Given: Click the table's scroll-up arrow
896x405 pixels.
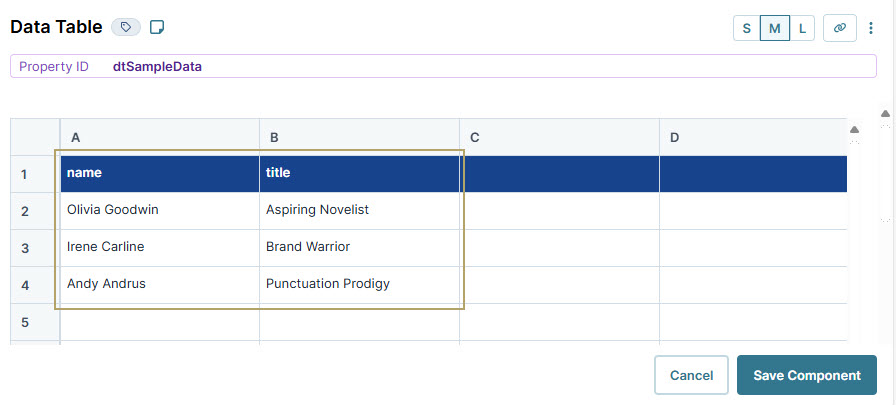Looking at the screenshot, I should (854, 130).
